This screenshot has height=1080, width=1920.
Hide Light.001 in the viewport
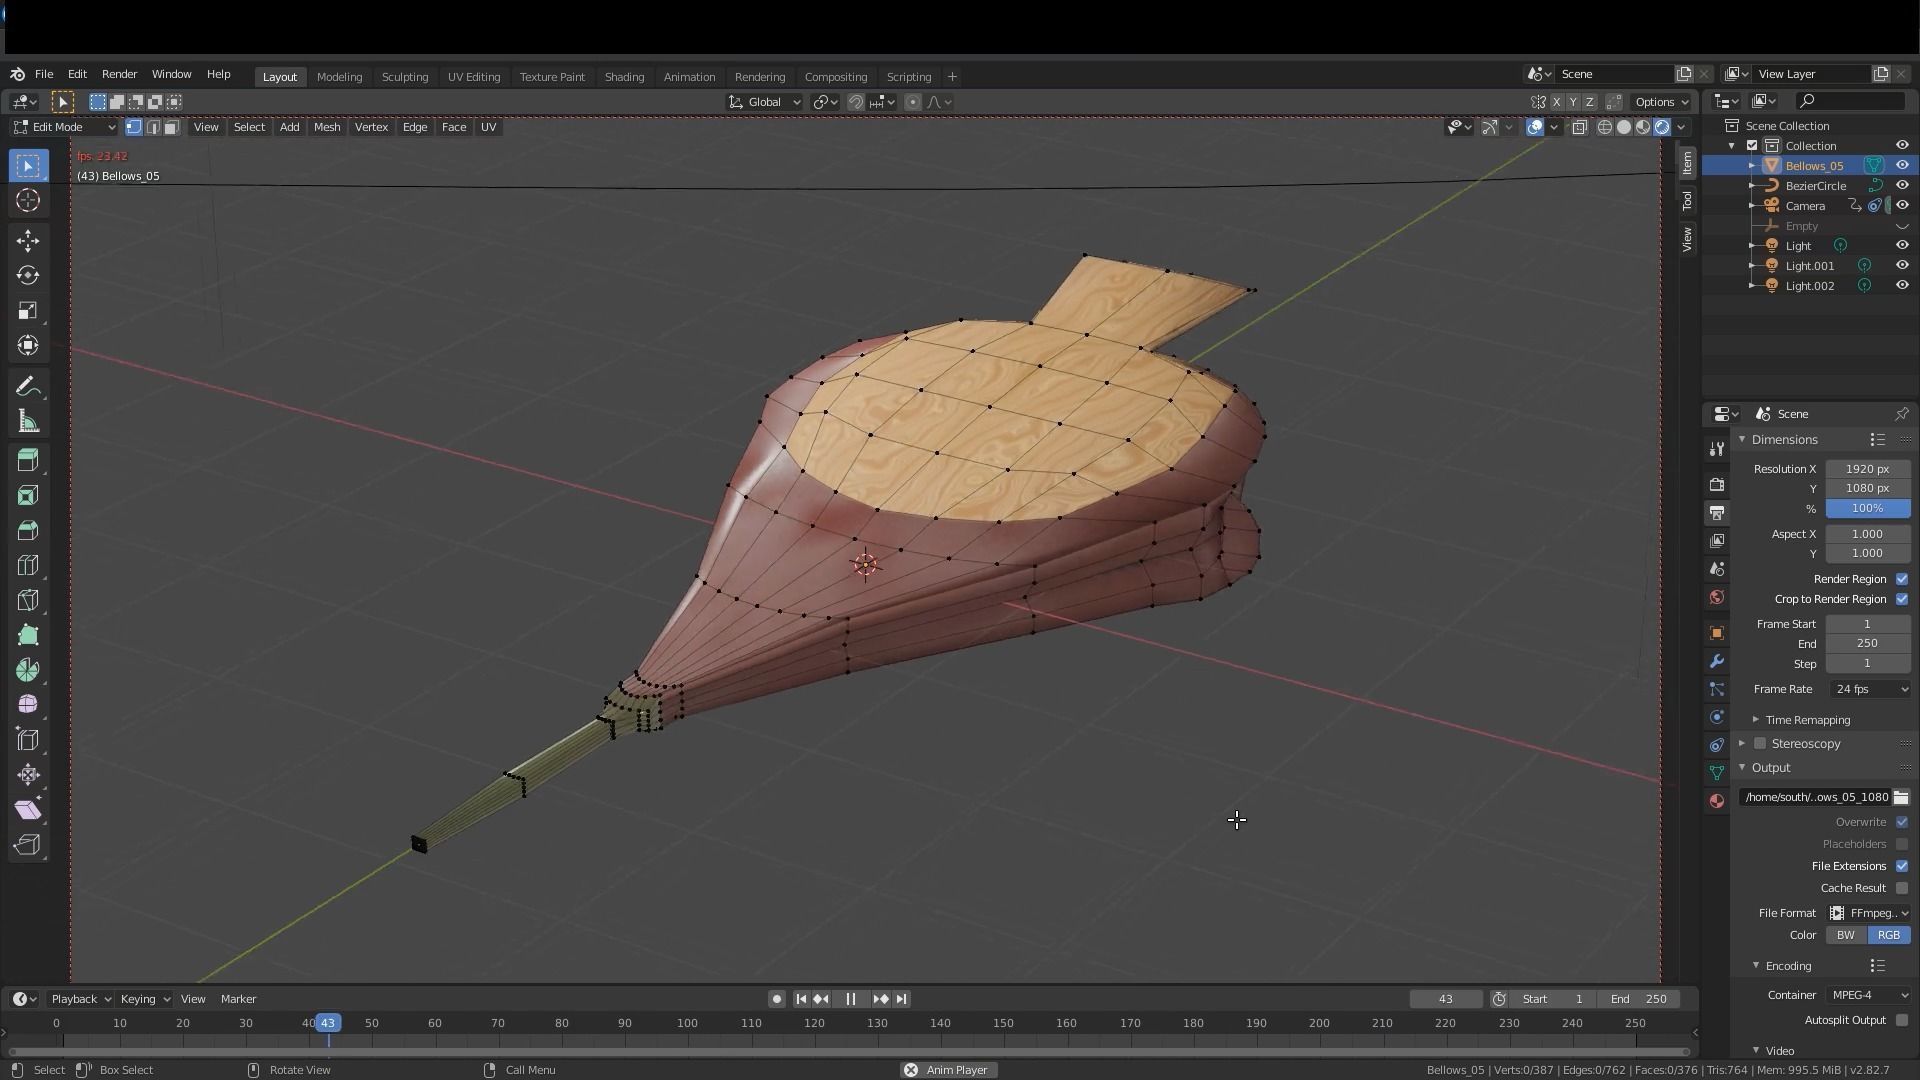[1902, 265]
